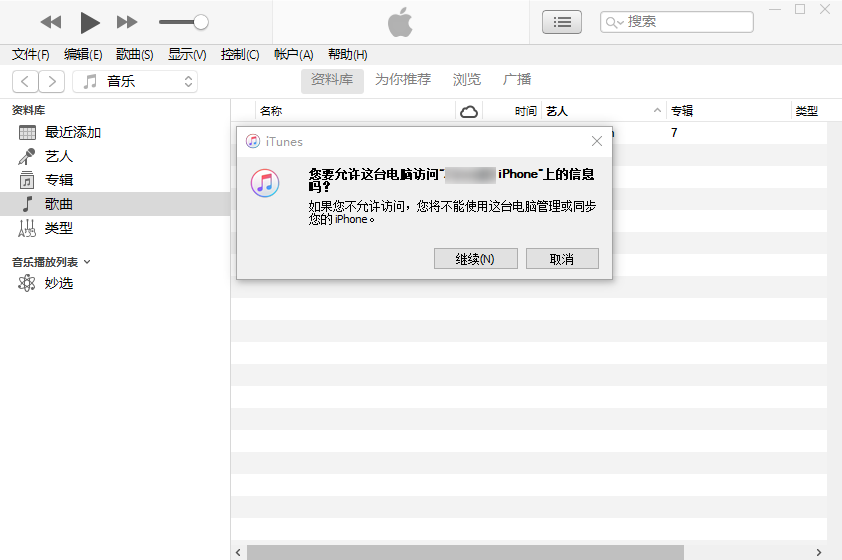Sort by the 名称 column header
Image resolution: width=842 pixels, height=560 pixels.
tap(354, 111)
